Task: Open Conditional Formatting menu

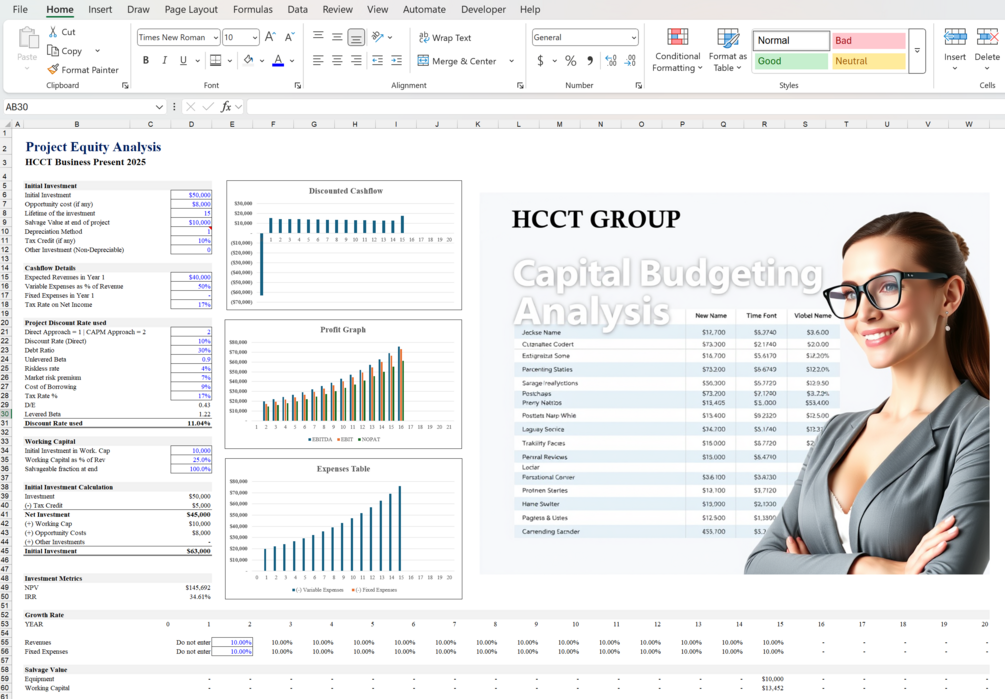Action: pyautogui.click(x=677, y=50)
